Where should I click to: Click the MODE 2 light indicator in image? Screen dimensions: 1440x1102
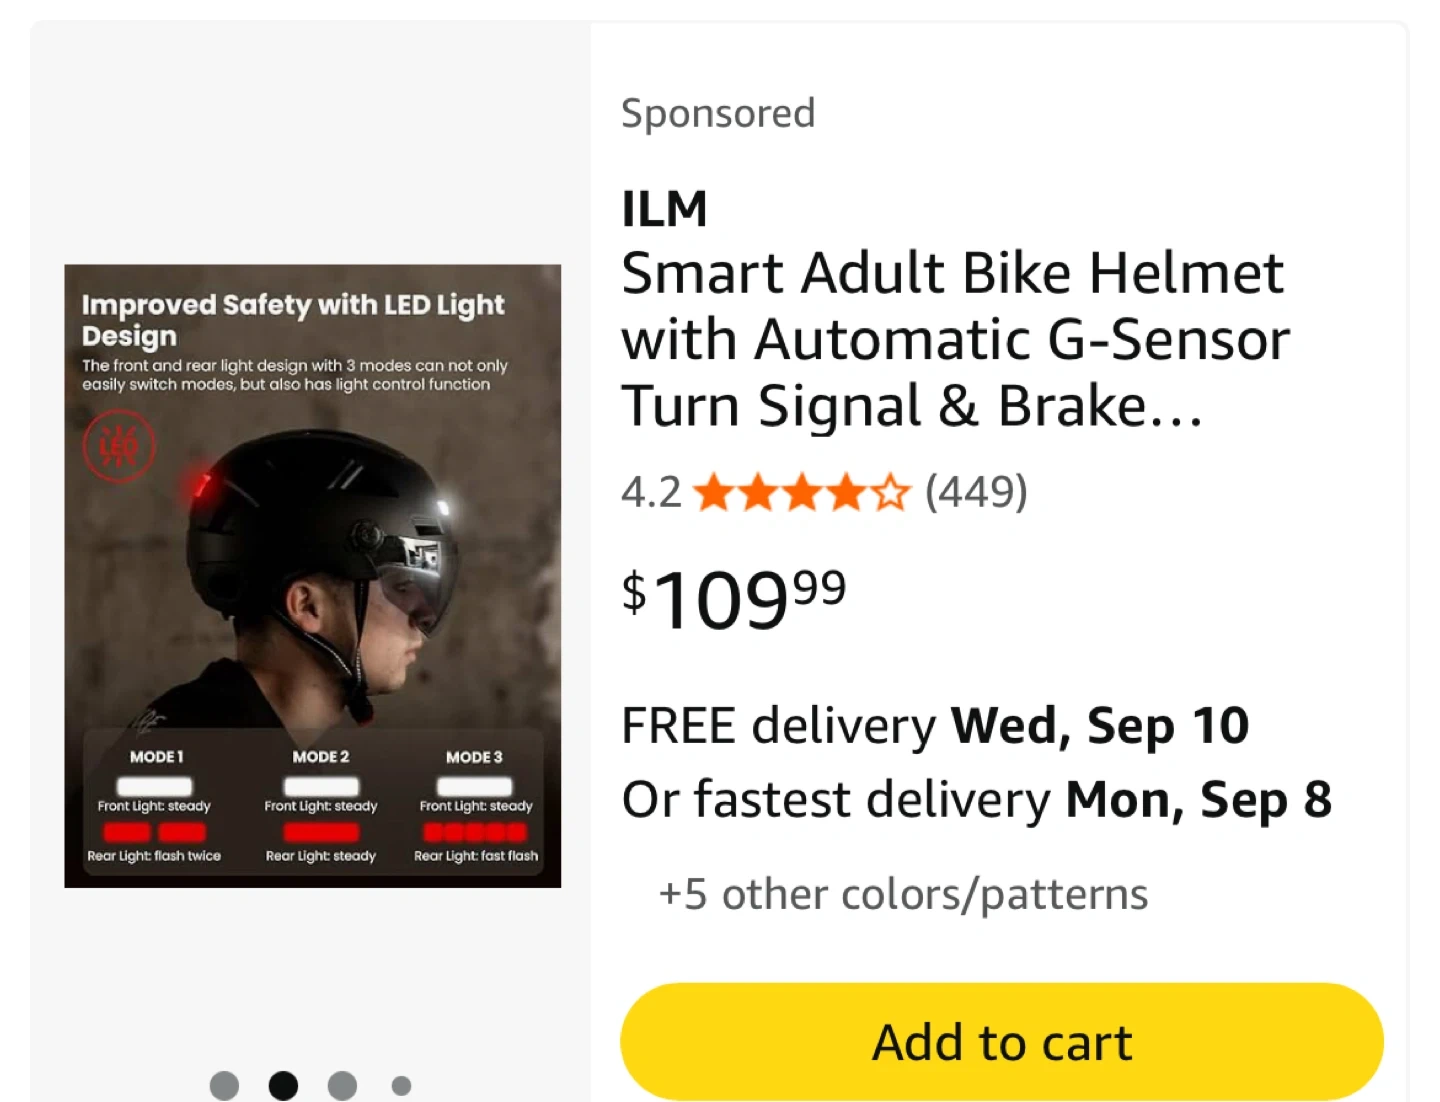tap(321, 806)
